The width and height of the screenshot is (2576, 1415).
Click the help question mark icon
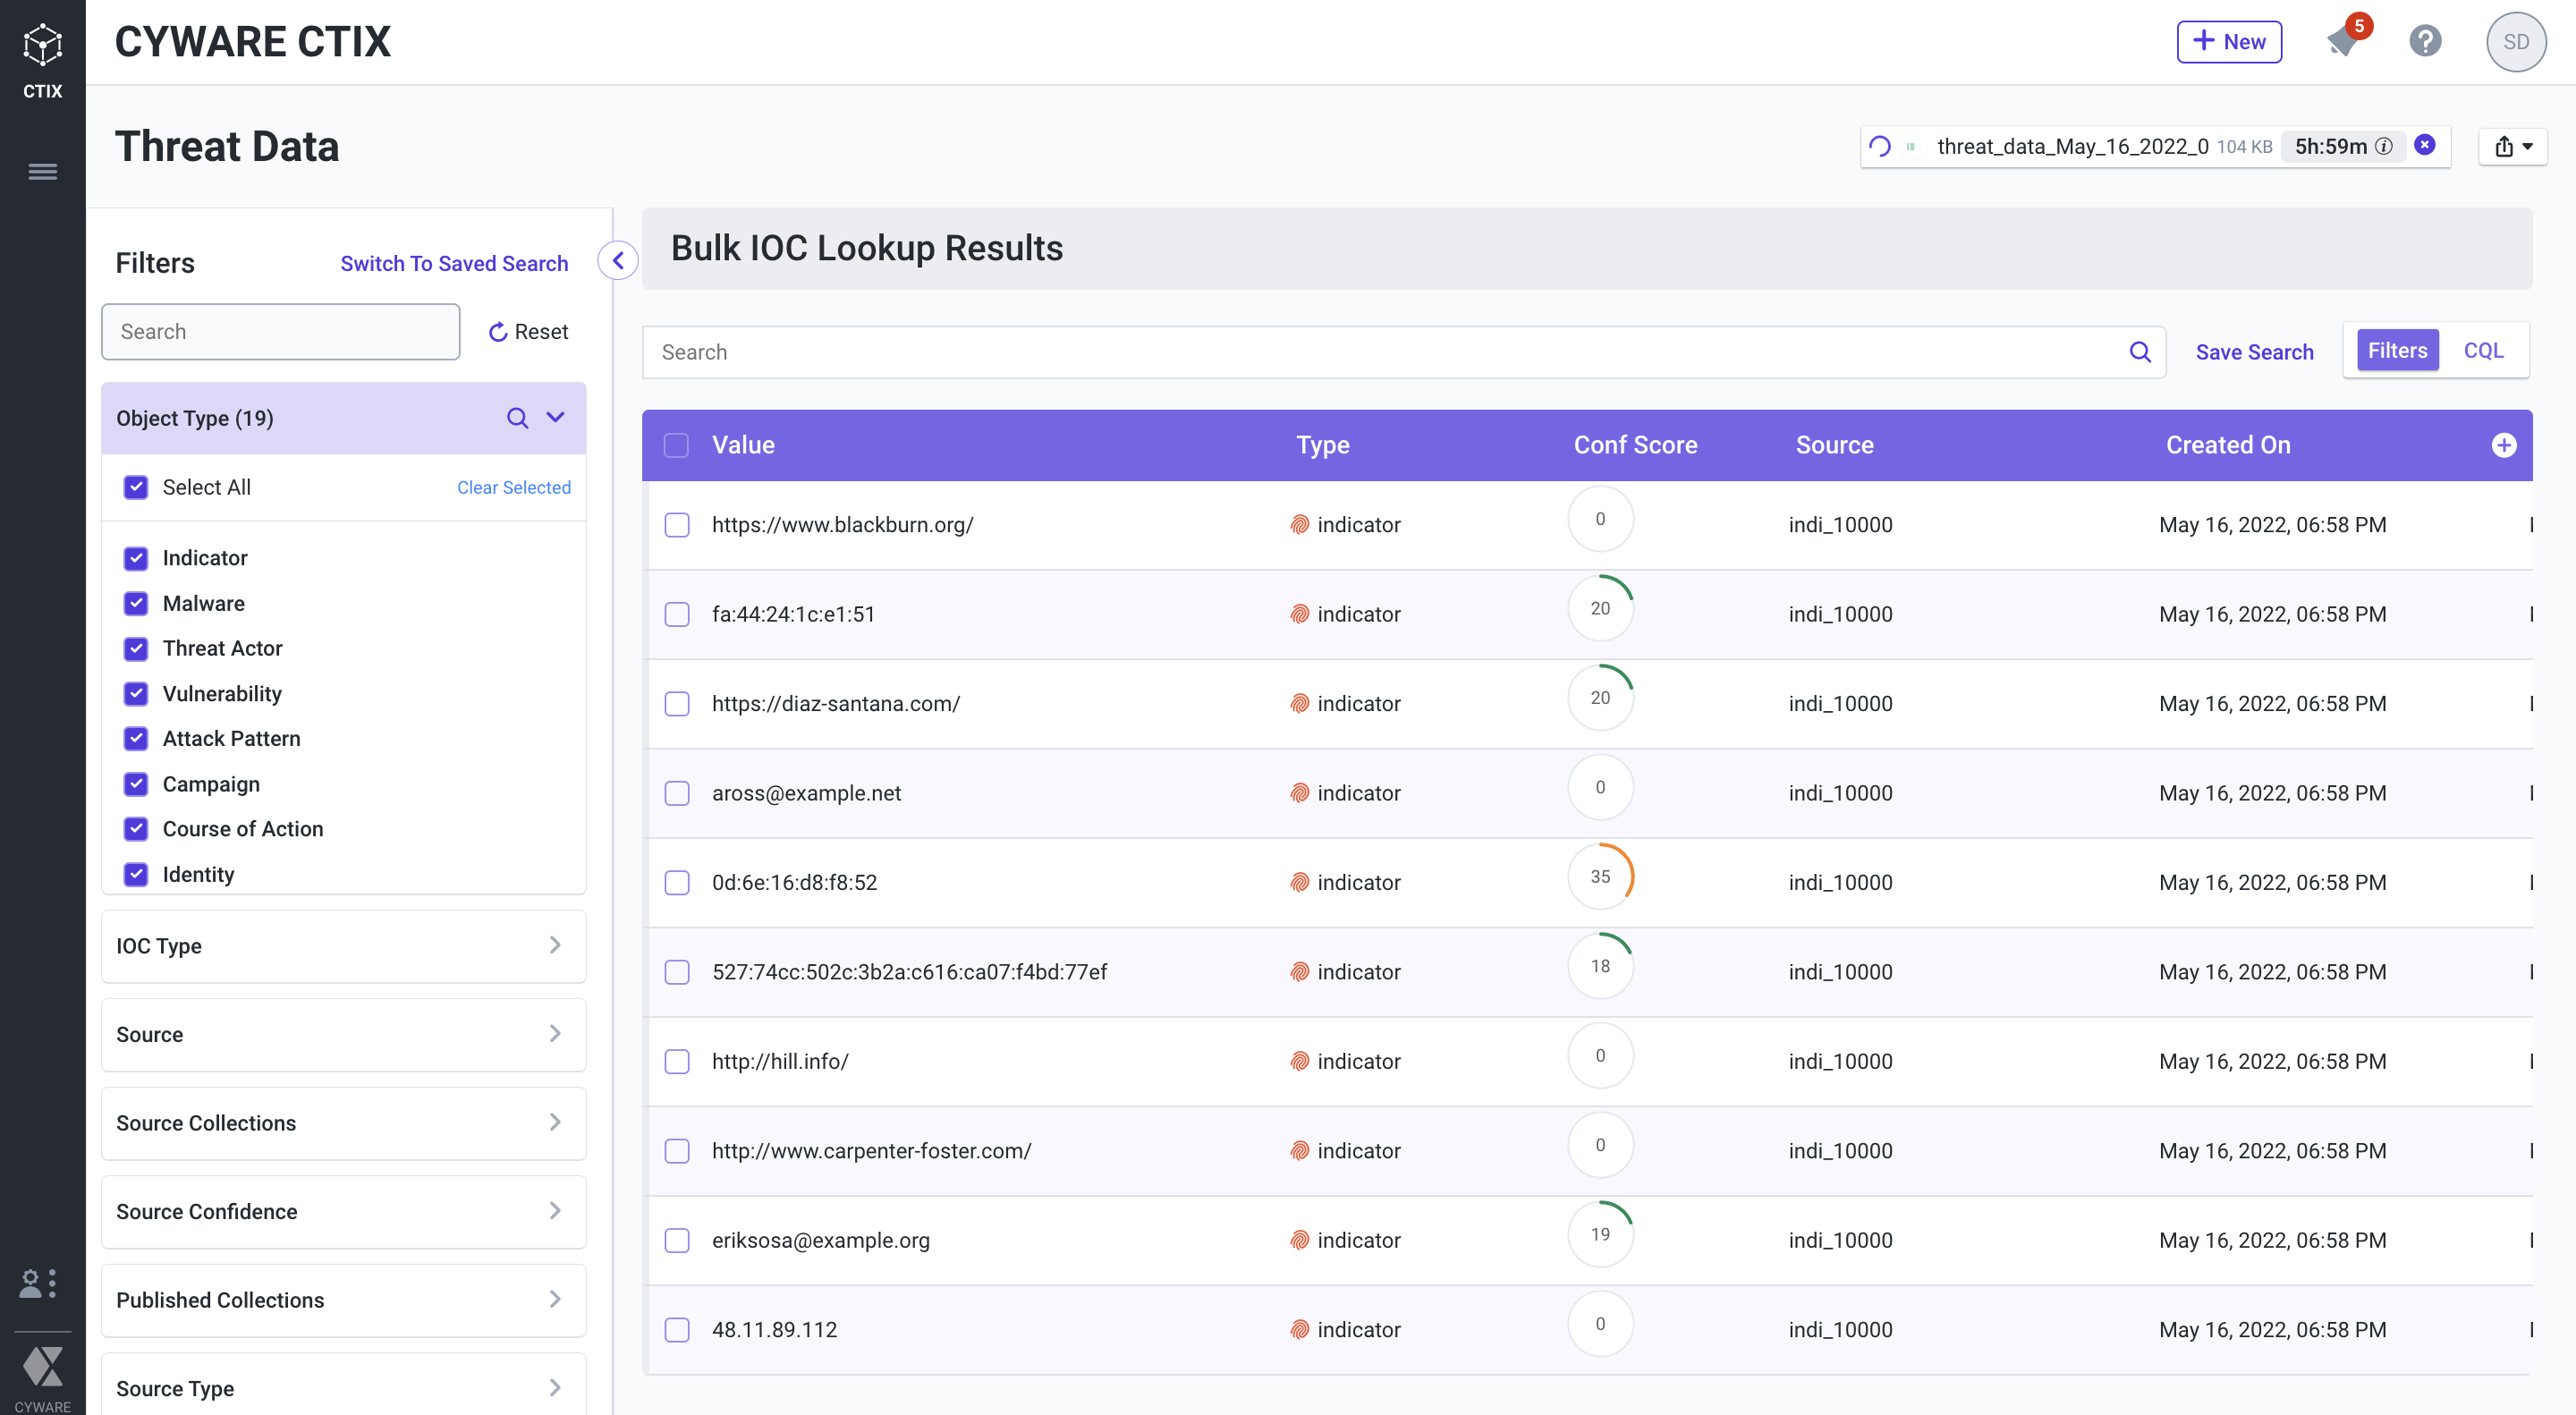(2425, 42)
